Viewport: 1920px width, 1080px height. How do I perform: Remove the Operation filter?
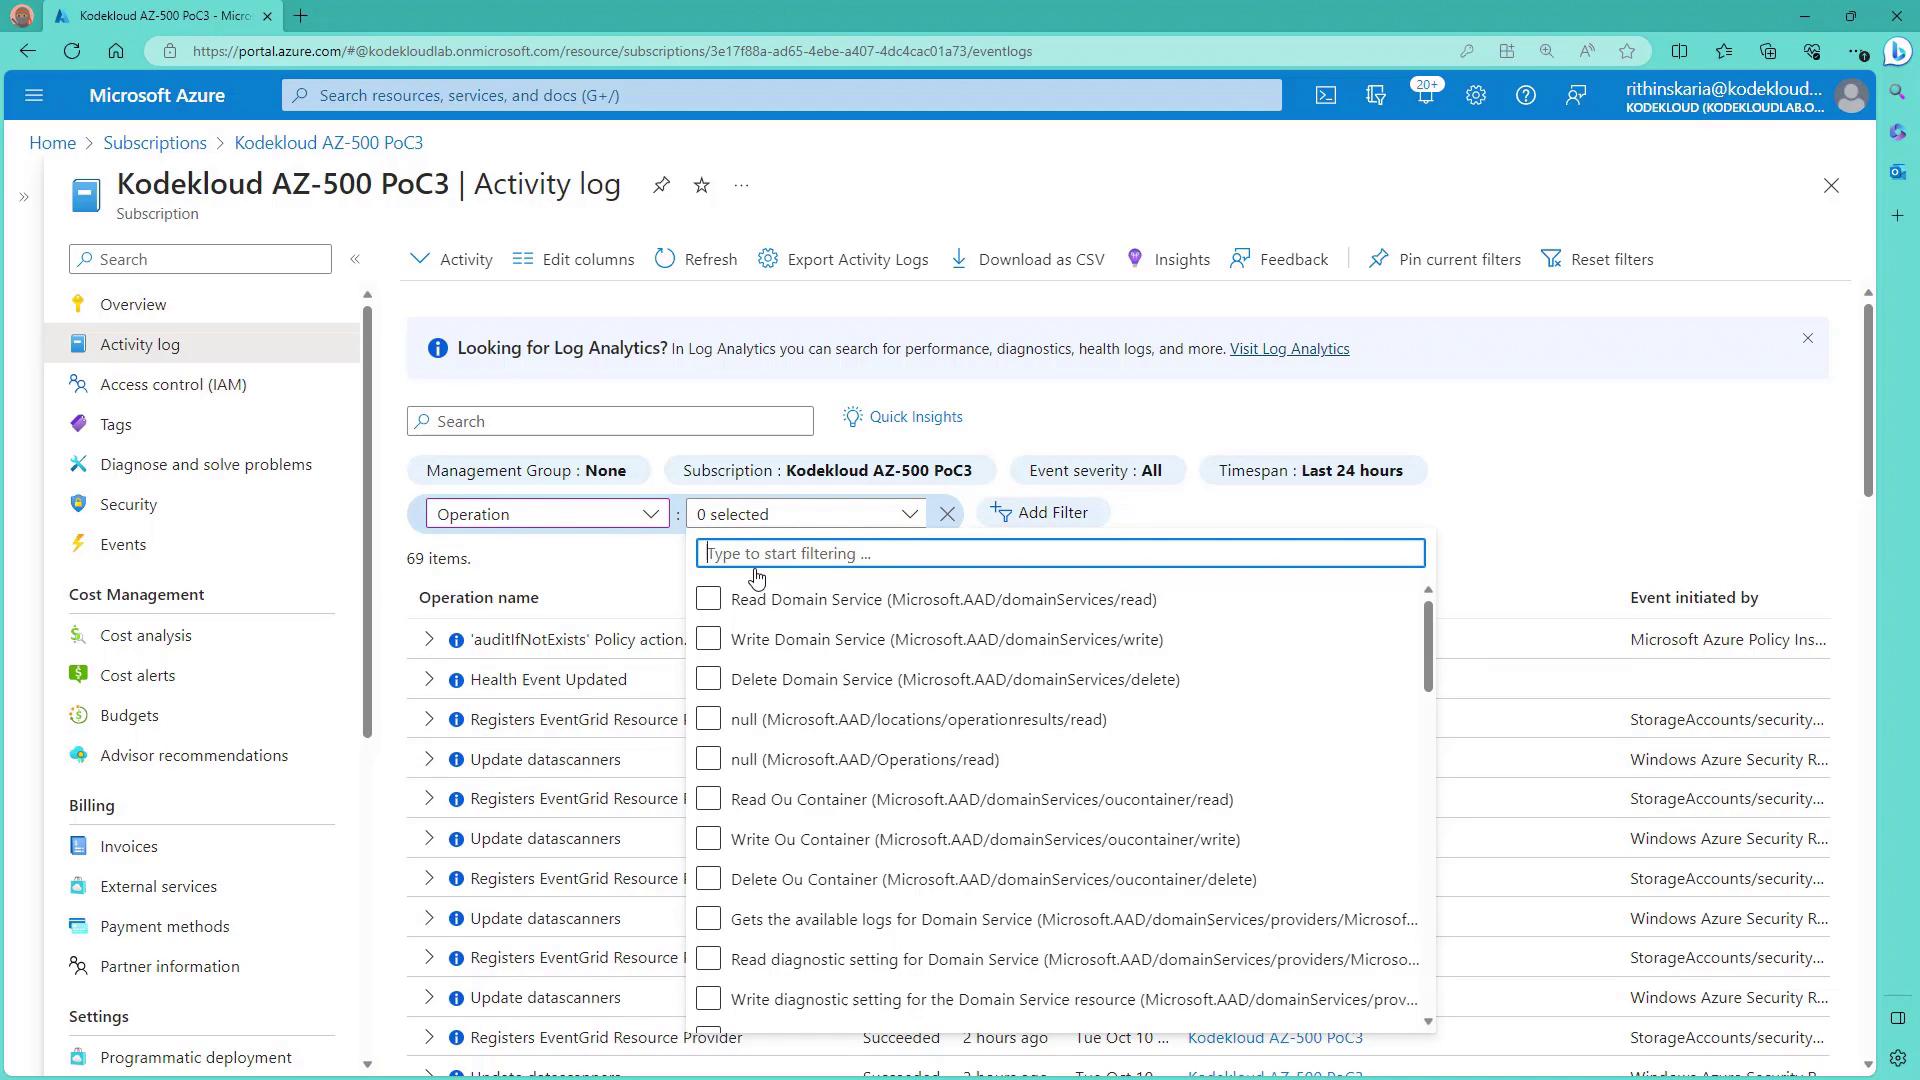[x=947, y=514]
